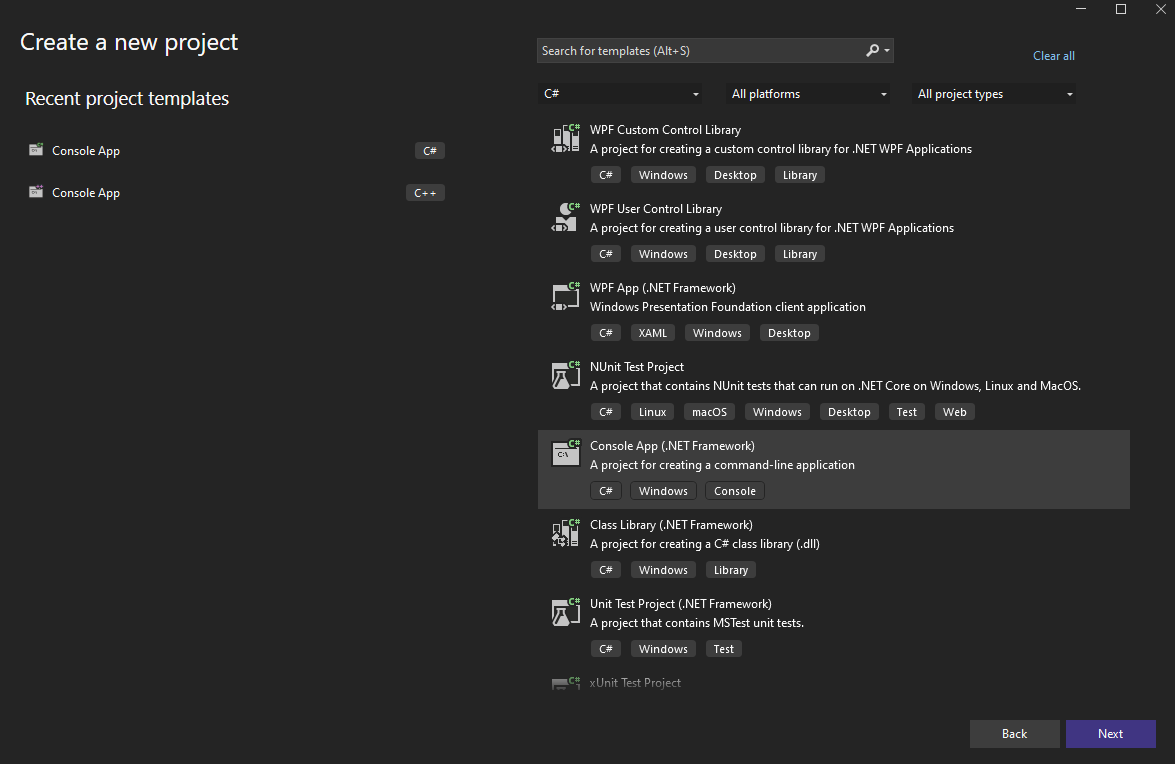Select recent Console App with C++ tag
Image resolution: width=1175 pixels, height=764 pixels.
coord(236,192)
